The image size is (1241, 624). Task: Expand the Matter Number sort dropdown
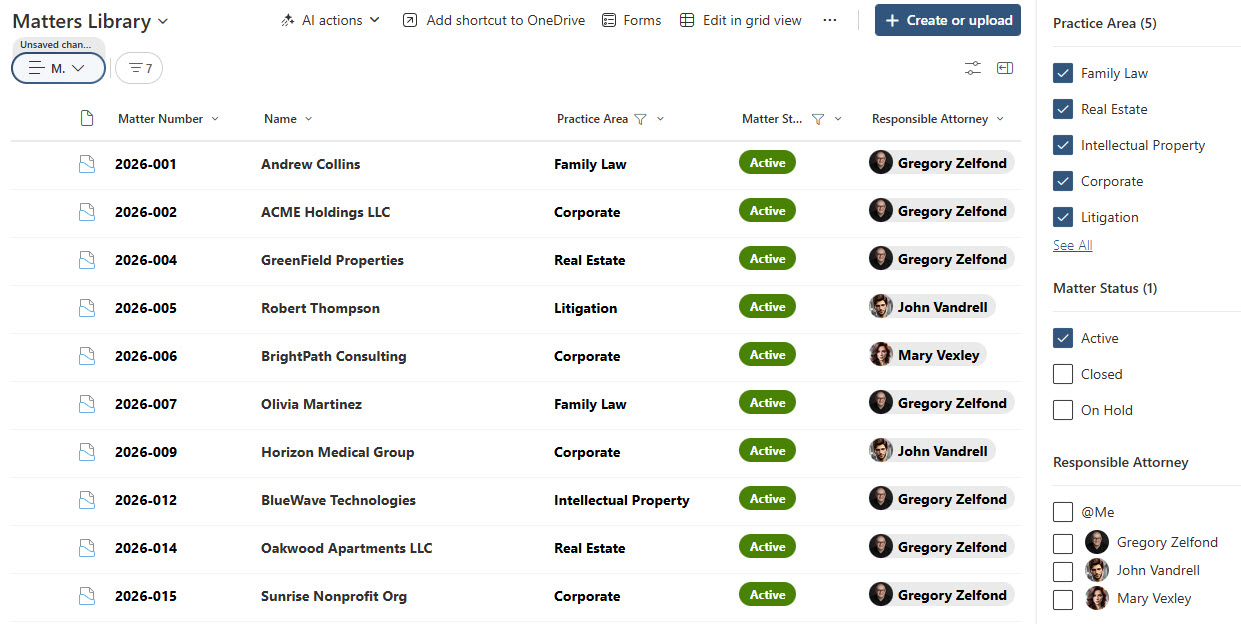pos(217,118)
